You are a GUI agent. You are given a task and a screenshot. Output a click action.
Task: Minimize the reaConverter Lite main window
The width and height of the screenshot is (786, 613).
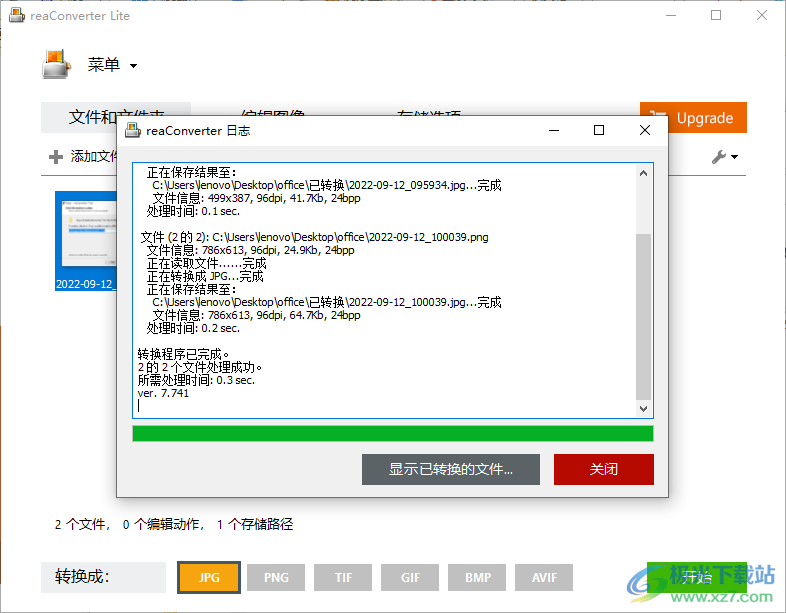(x=671, y=16)
